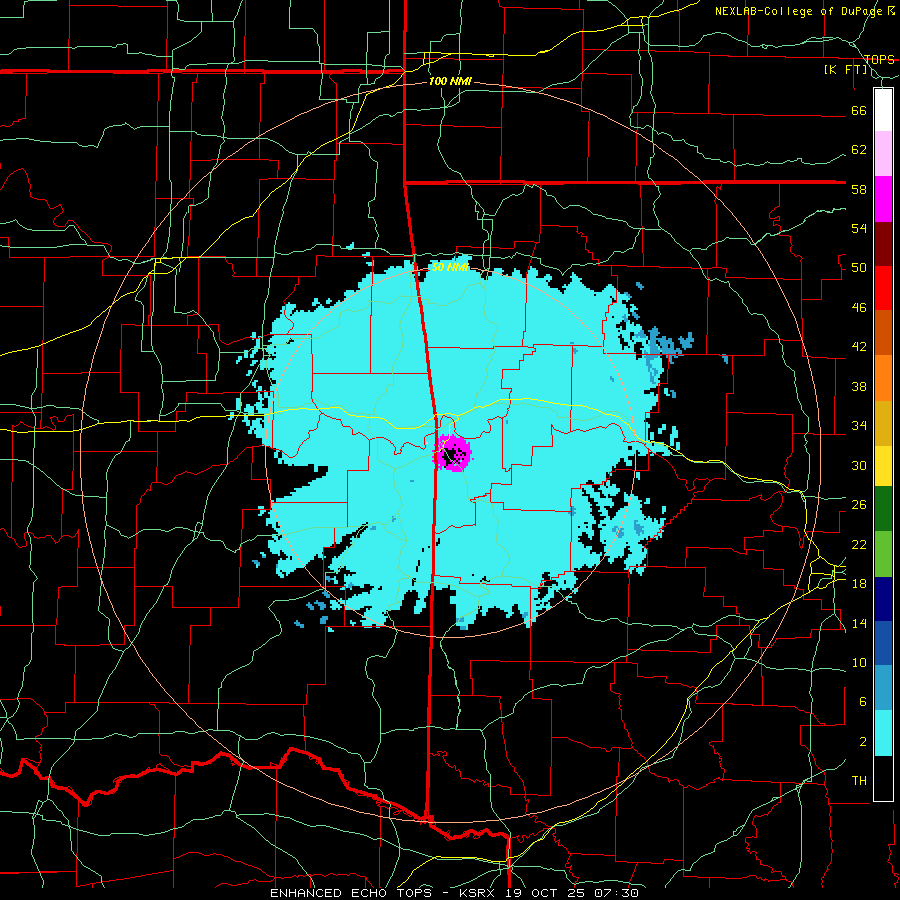Click the legend value '26'
The width and height of the screenshot is (900, 900).
[859, 505]
